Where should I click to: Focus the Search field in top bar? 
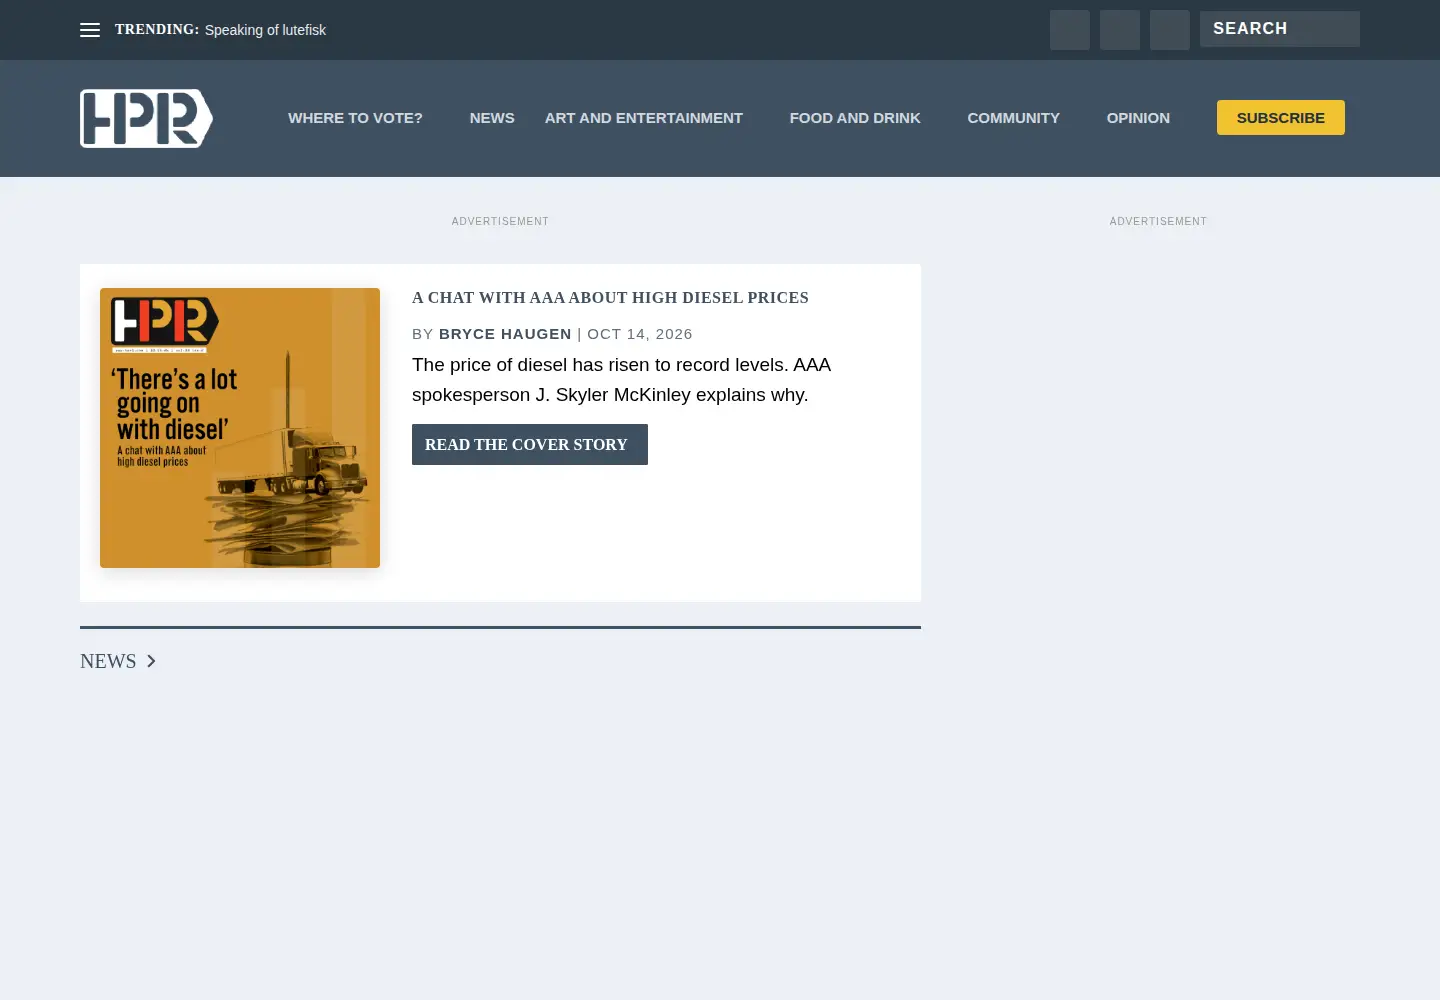(1280, 29)
